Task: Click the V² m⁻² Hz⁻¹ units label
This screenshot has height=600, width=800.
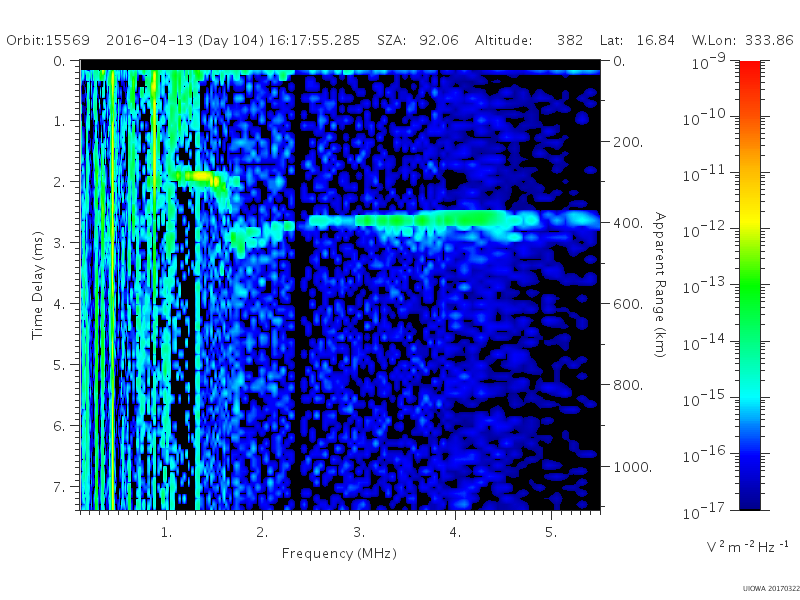Action: coord(747,546)
